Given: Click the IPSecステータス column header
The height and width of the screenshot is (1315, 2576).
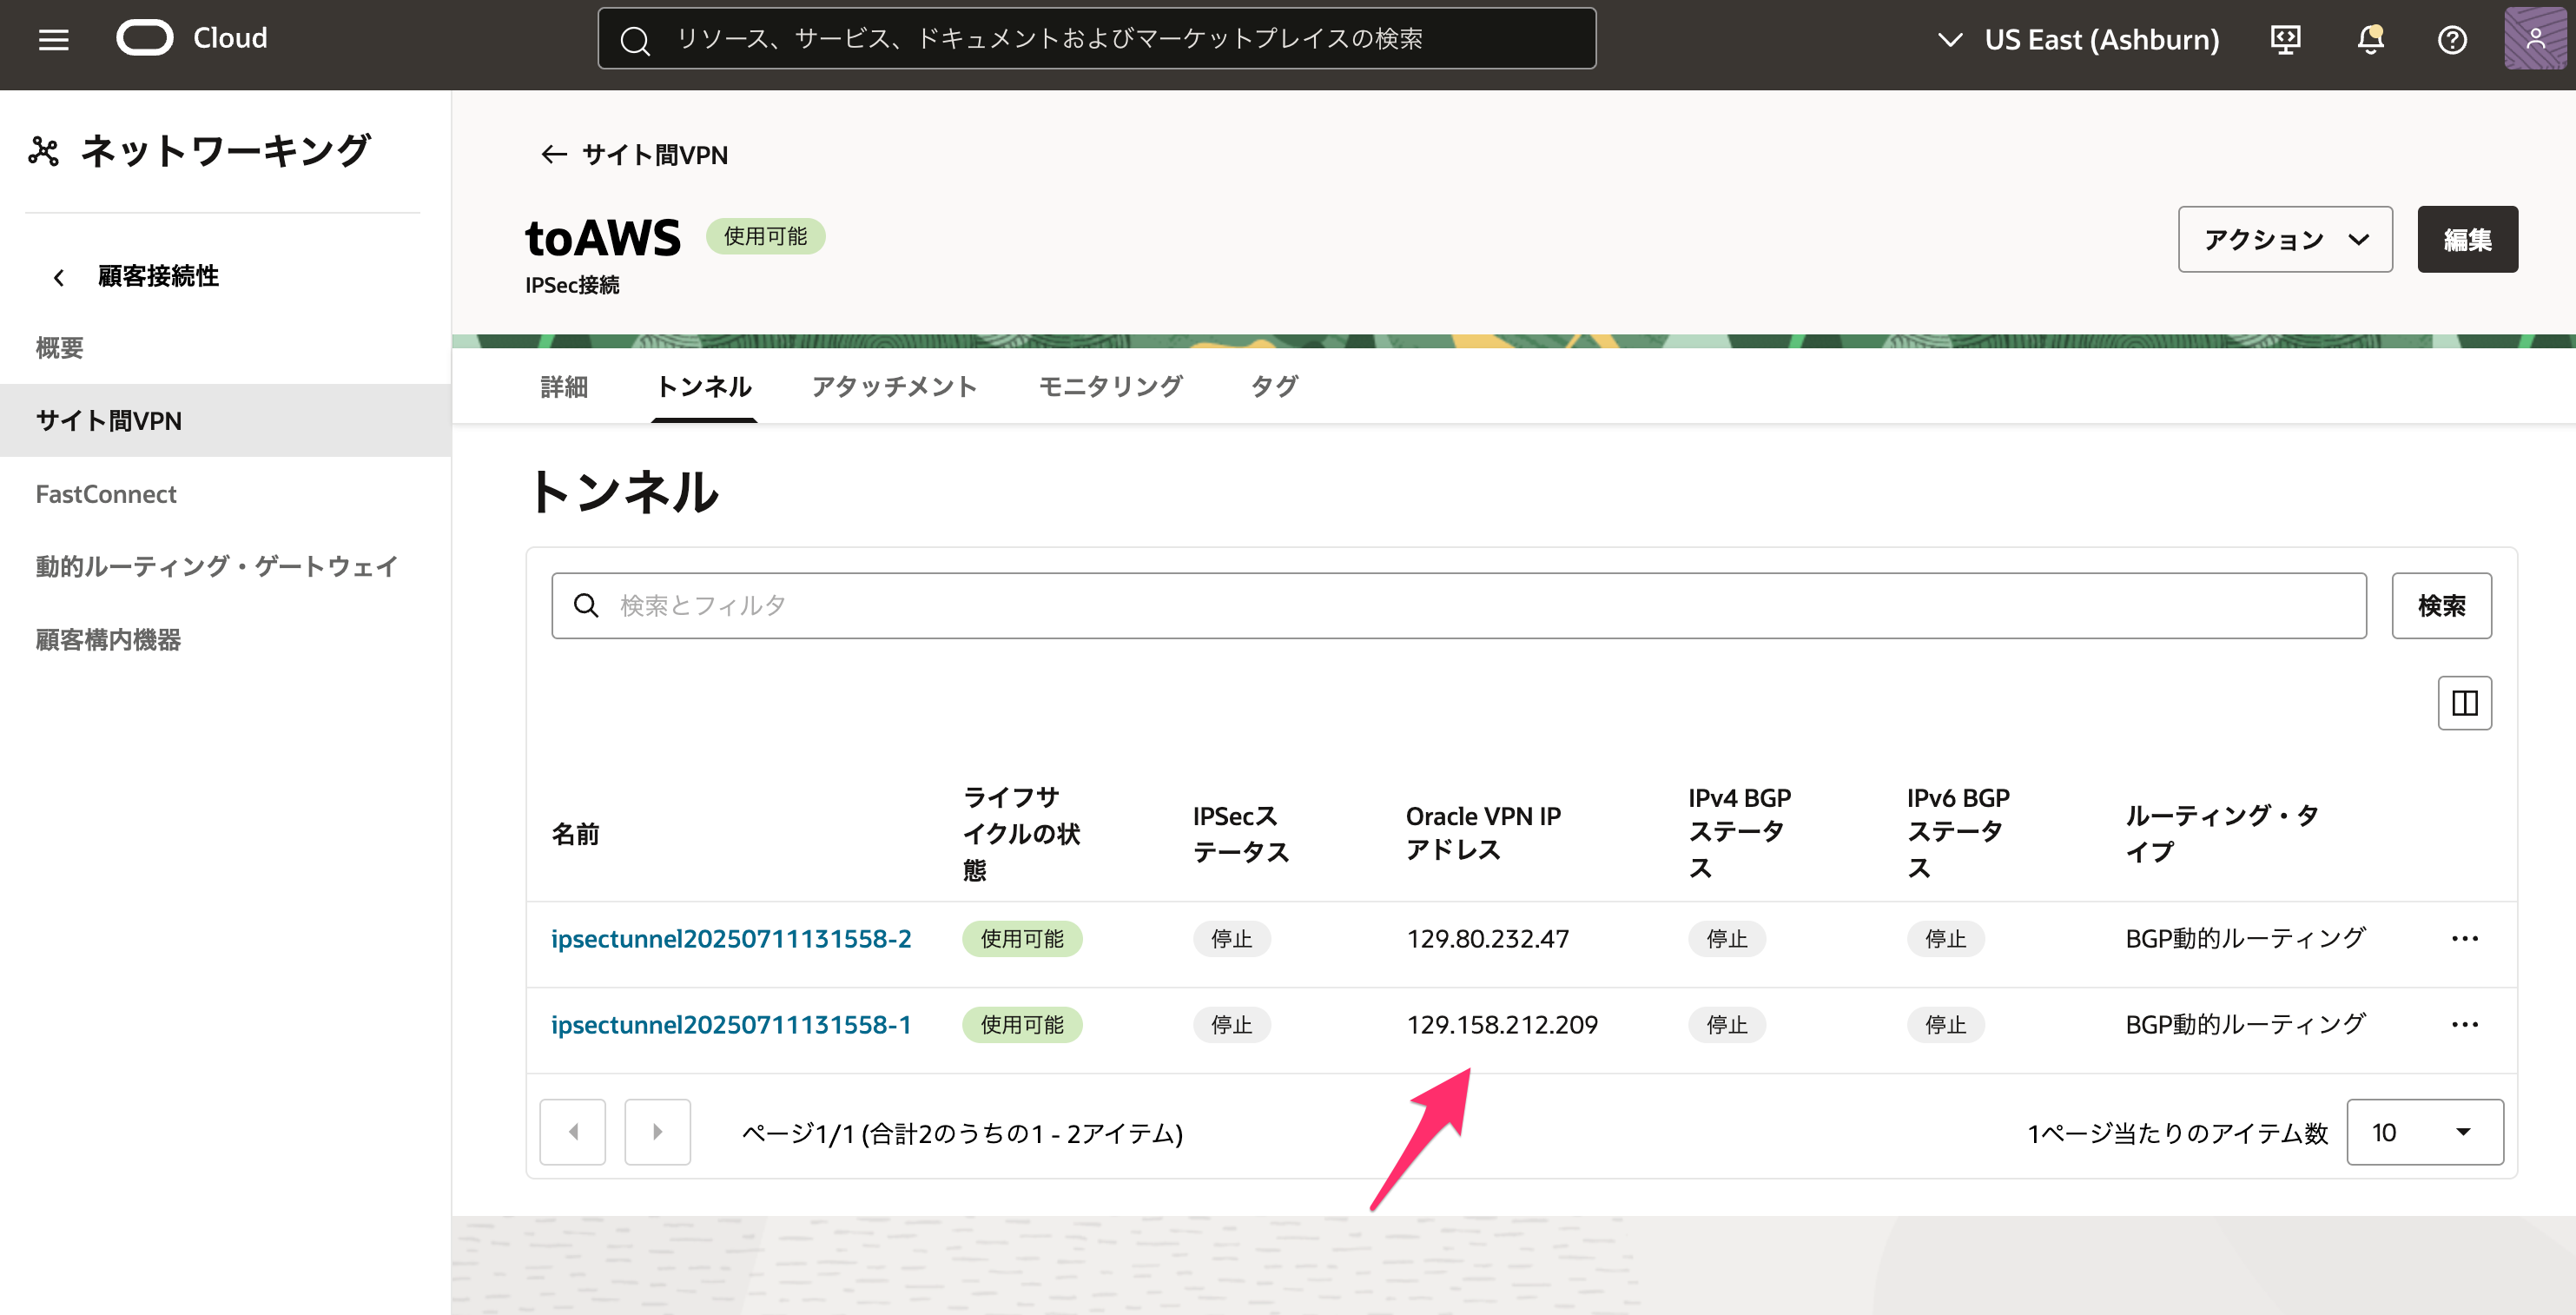Looking at the screenshot, I should pos(1241,833).
